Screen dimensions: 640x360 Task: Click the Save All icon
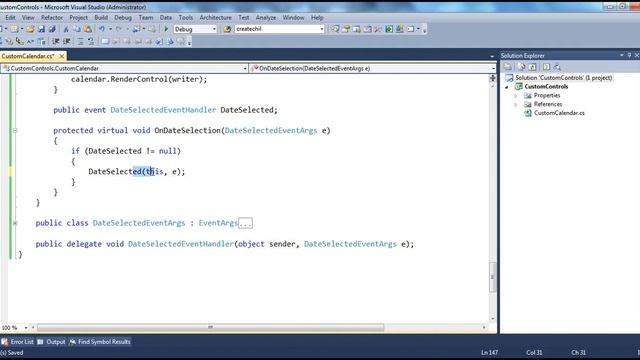52,29
